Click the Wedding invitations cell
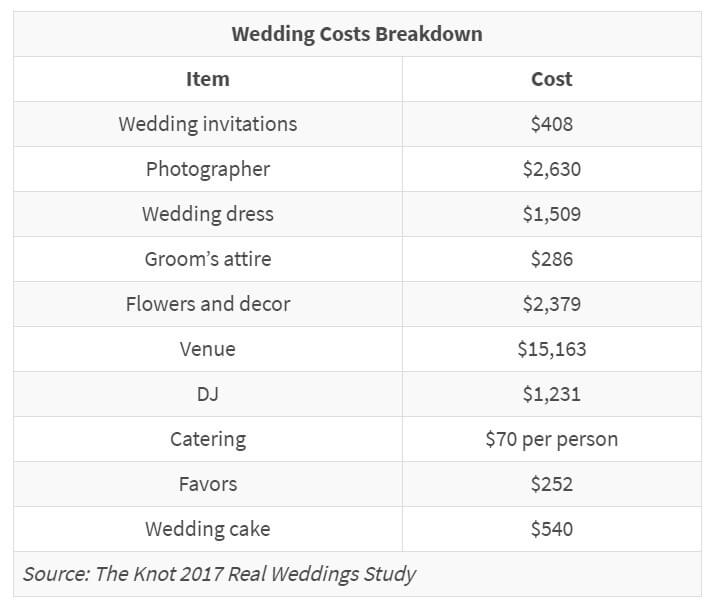Image resolution: width=715 pixels, height=605 pixels. [208, 124]
